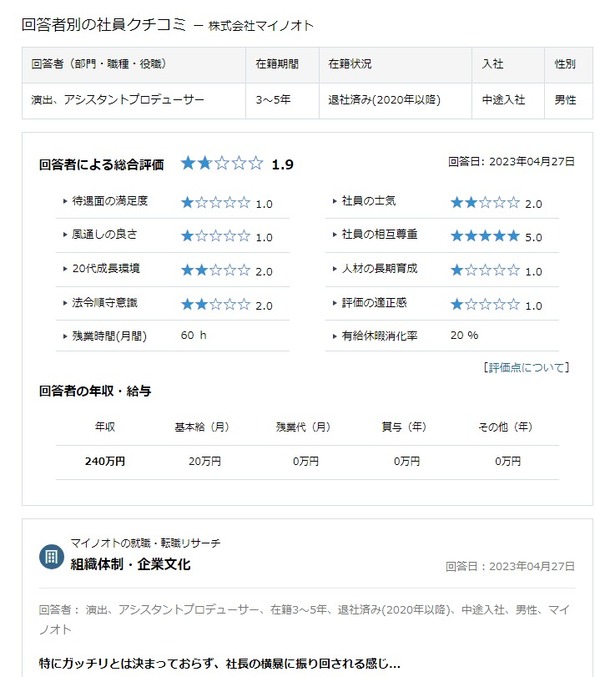Viewport: 600px width, 677px height.
Task: Select the 社員の相互尊重 label
Action: click(x=379, y=234)
